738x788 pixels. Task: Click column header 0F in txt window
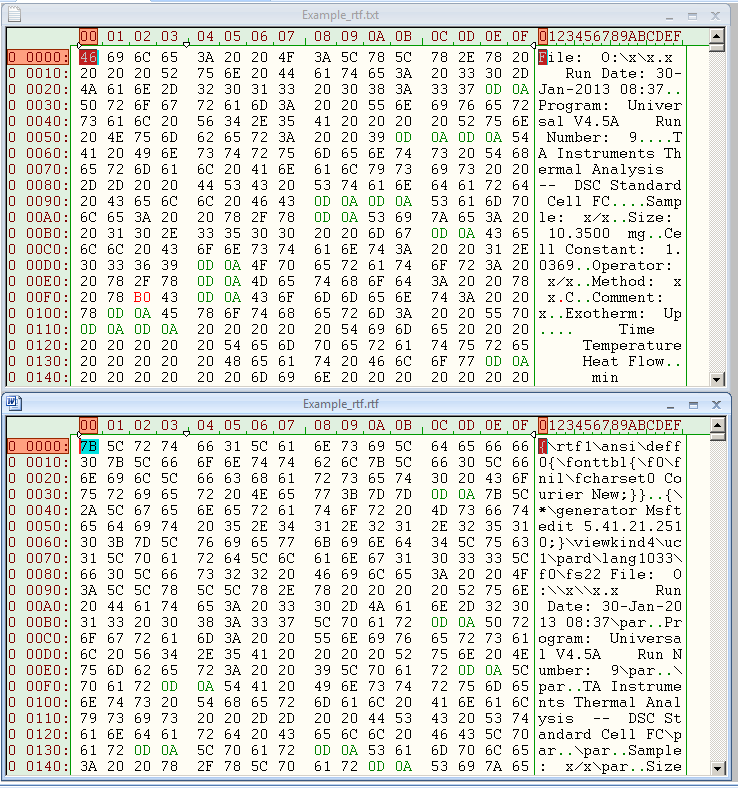click(520, 36)
